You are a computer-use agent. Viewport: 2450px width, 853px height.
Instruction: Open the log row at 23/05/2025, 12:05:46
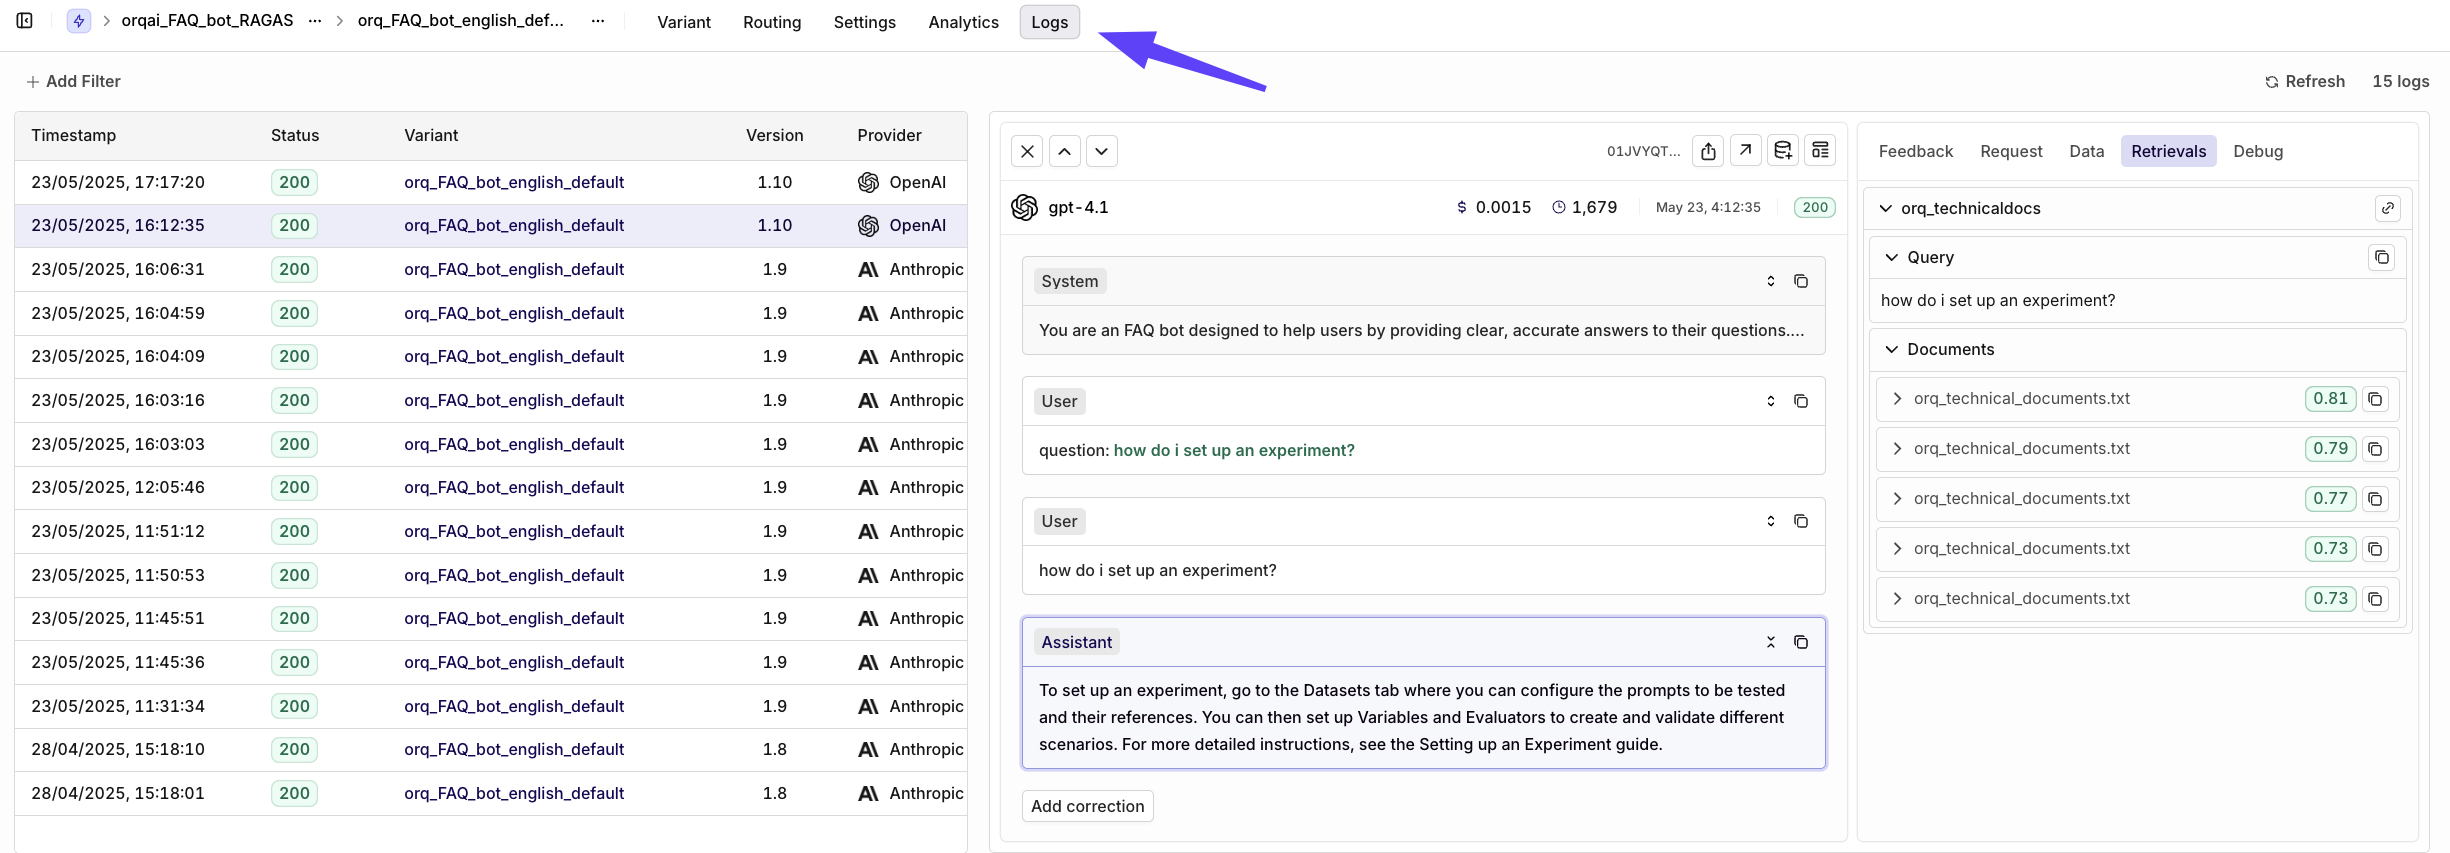point(491,487)
